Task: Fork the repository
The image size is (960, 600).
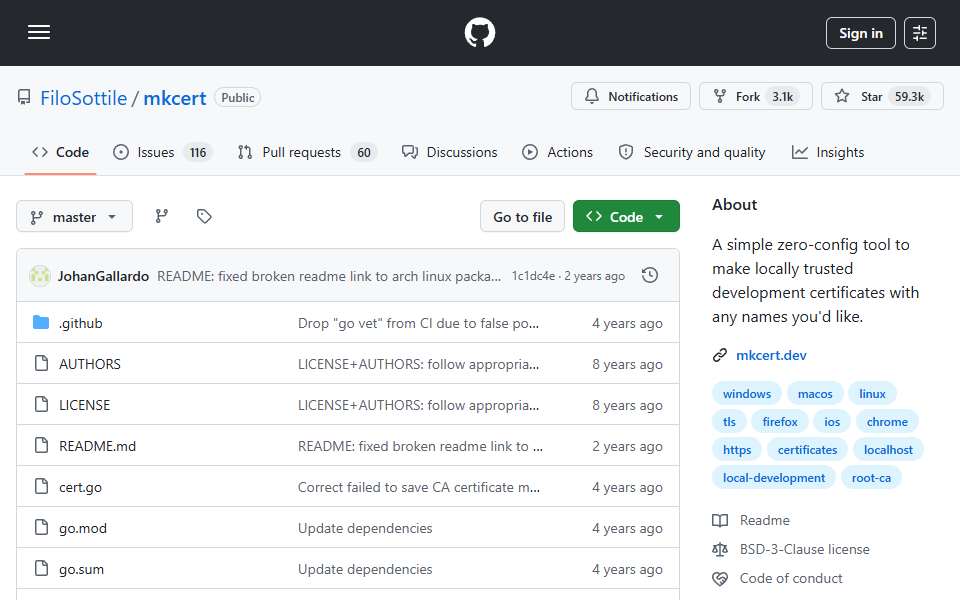Action: pyautogui.click(x=756, y=97)
